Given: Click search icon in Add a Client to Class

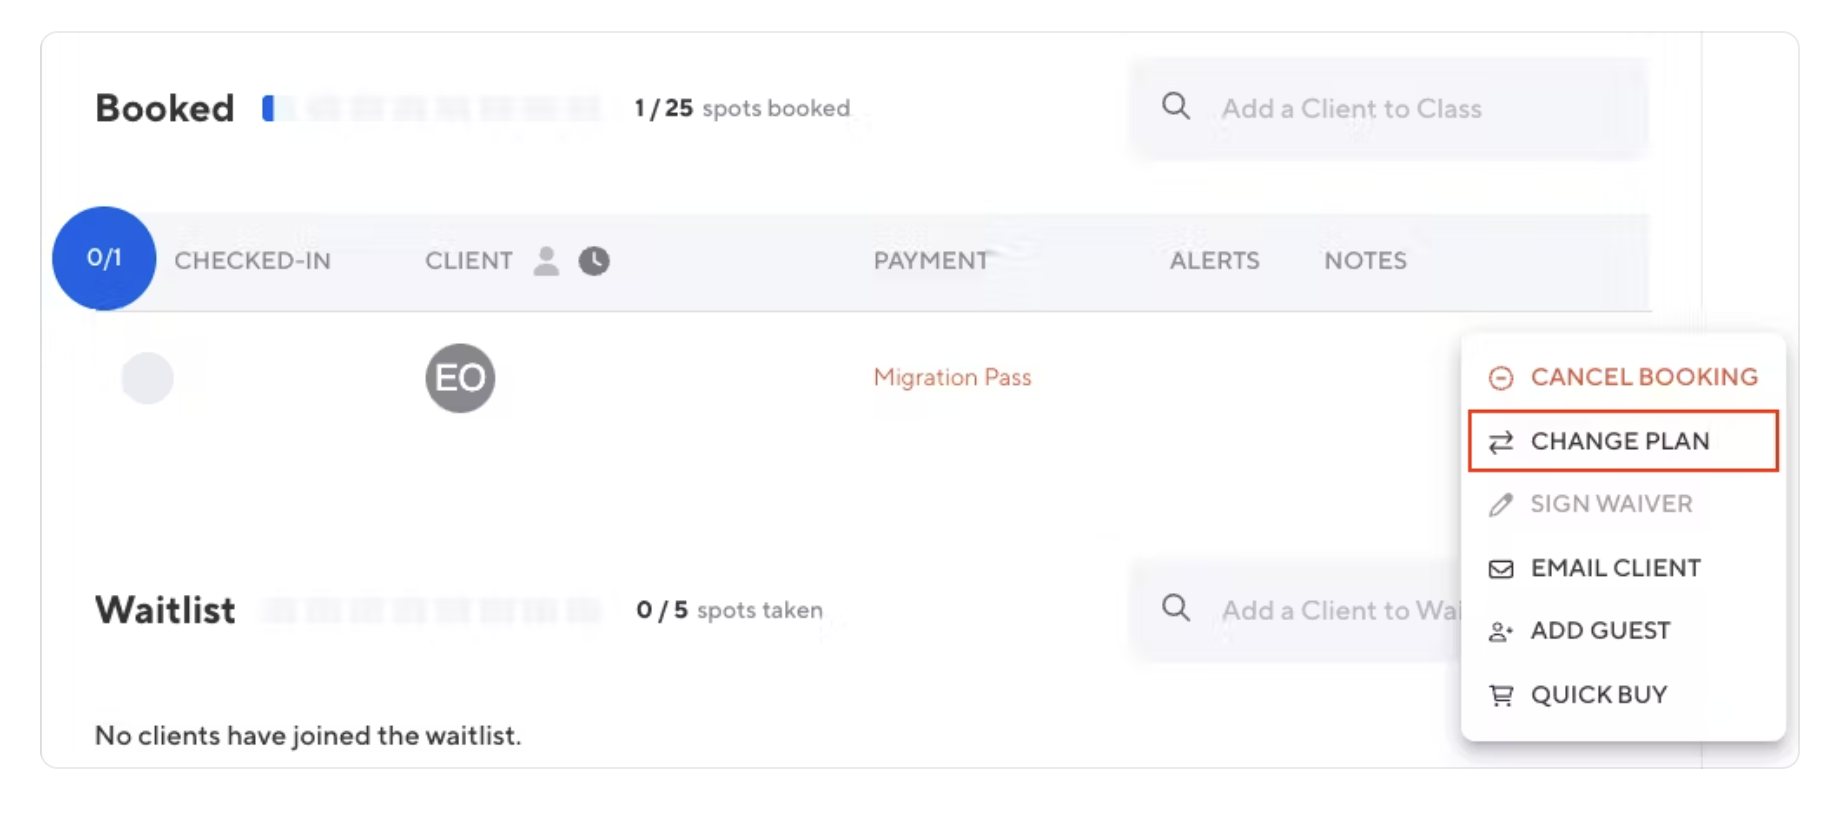Looking at the screenshot, I should (x=1176, y=107).
